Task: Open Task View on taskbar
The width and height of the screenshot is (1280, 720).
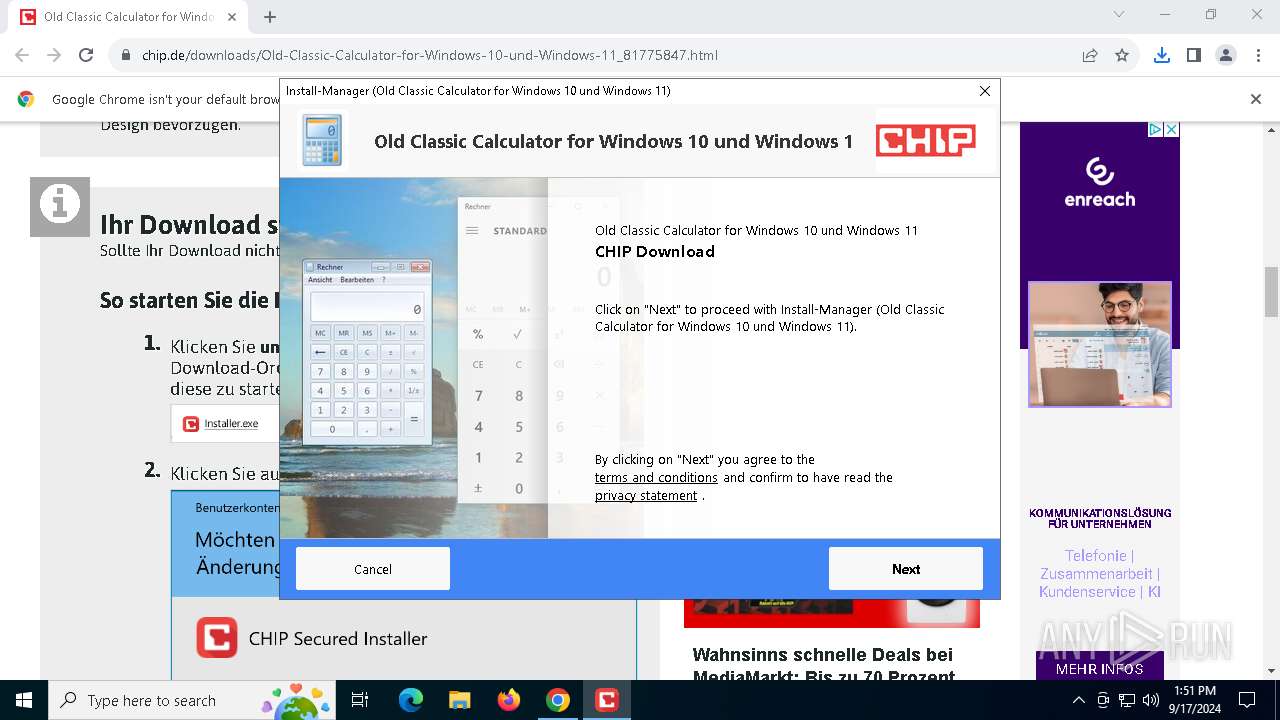Action: pyautogui.click(x=360, y=700)
